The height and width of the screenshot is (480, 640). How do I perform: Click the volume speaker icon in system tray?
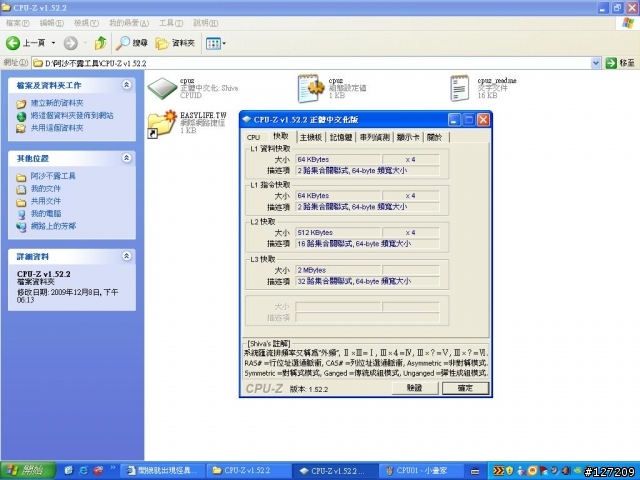(567, 471)
